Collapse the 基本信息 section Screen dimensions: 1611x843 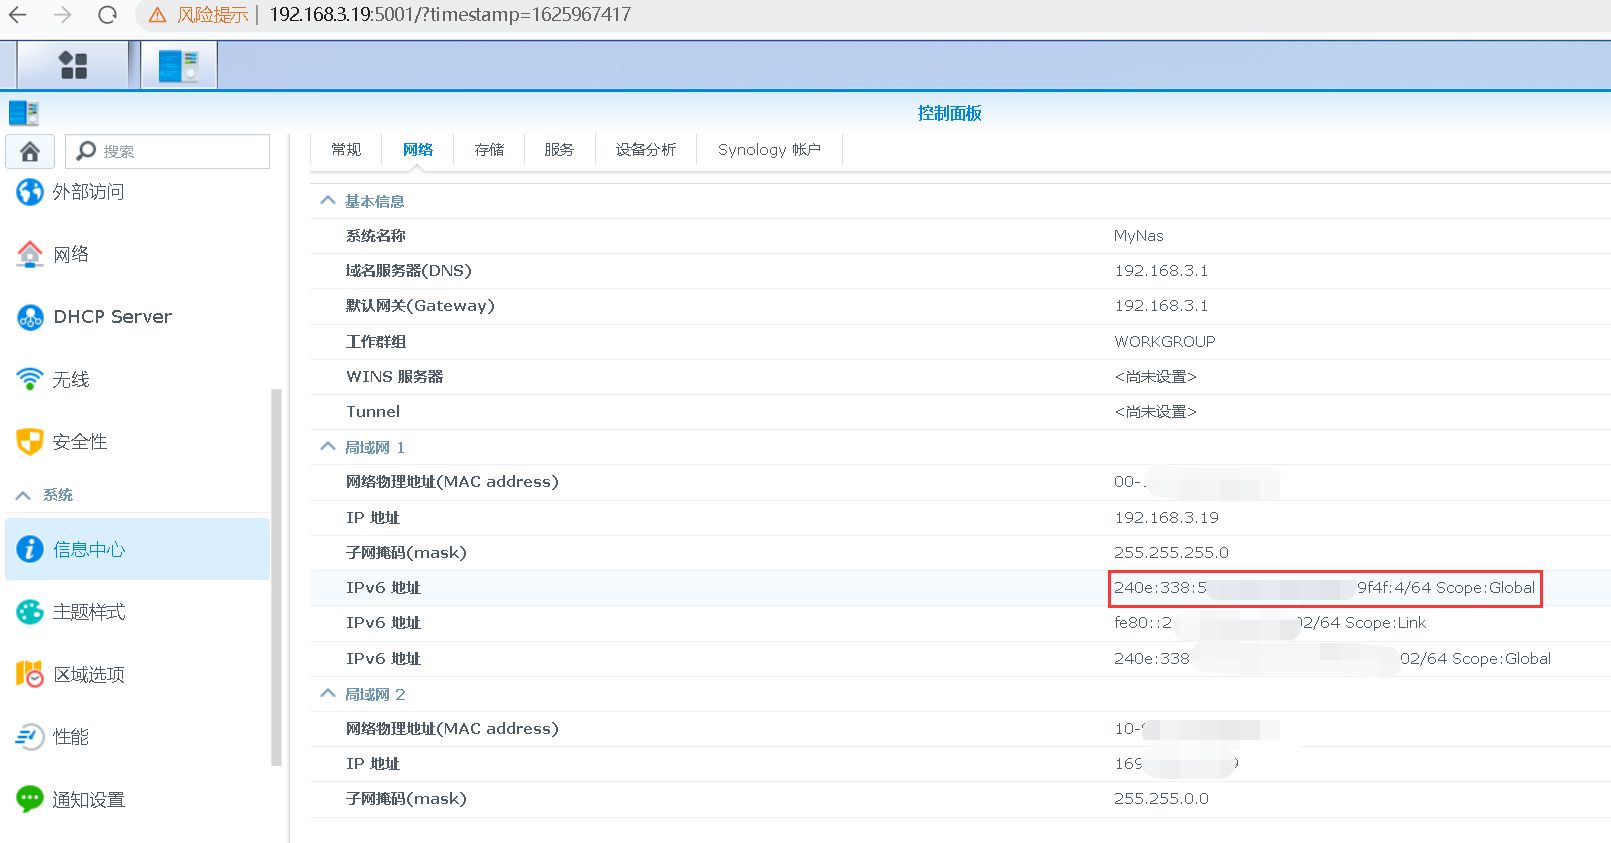click(x=328, y=201)
